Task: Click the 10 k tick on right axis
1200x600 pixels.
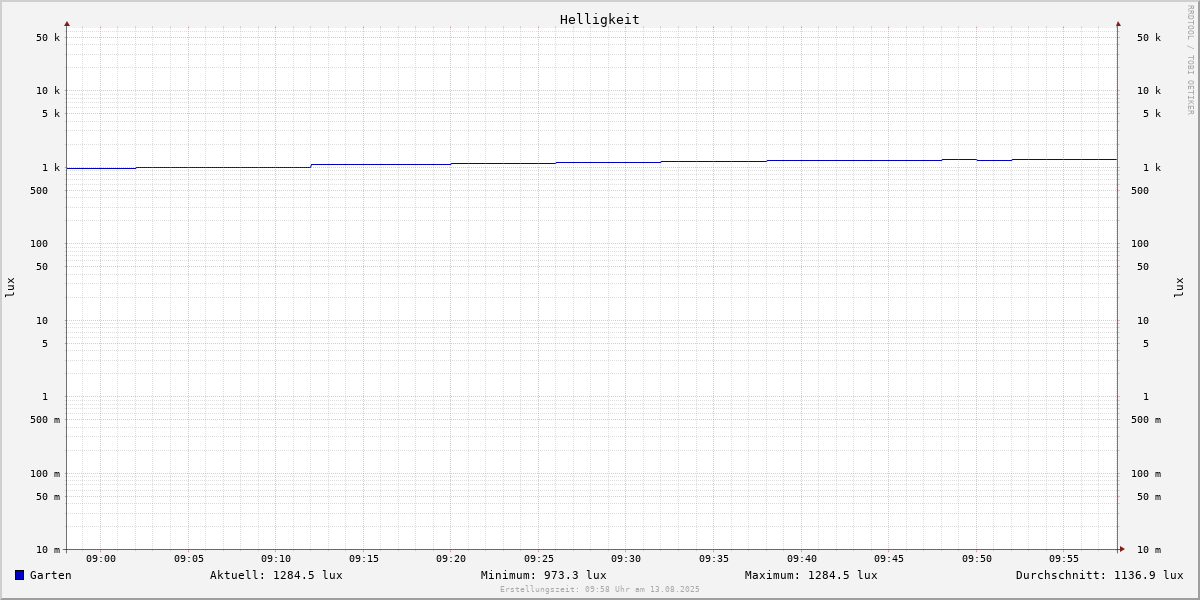Action: pyautogui.click(x=1149, y=91)
